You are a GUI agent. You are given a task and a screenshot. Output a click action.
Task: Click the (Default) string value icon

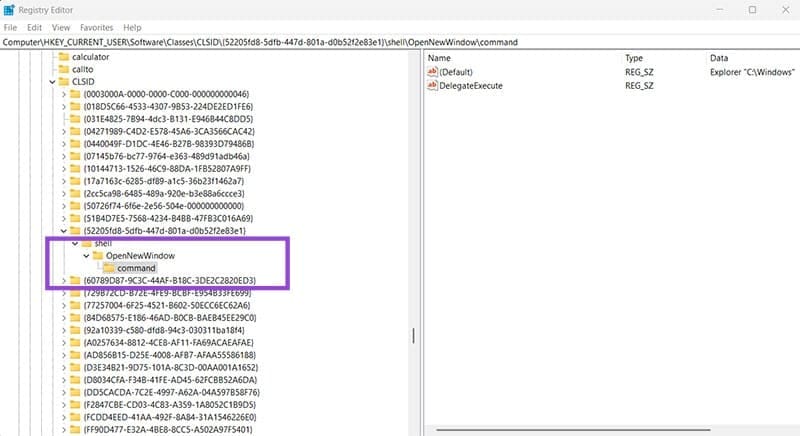(x=432, y=72)
